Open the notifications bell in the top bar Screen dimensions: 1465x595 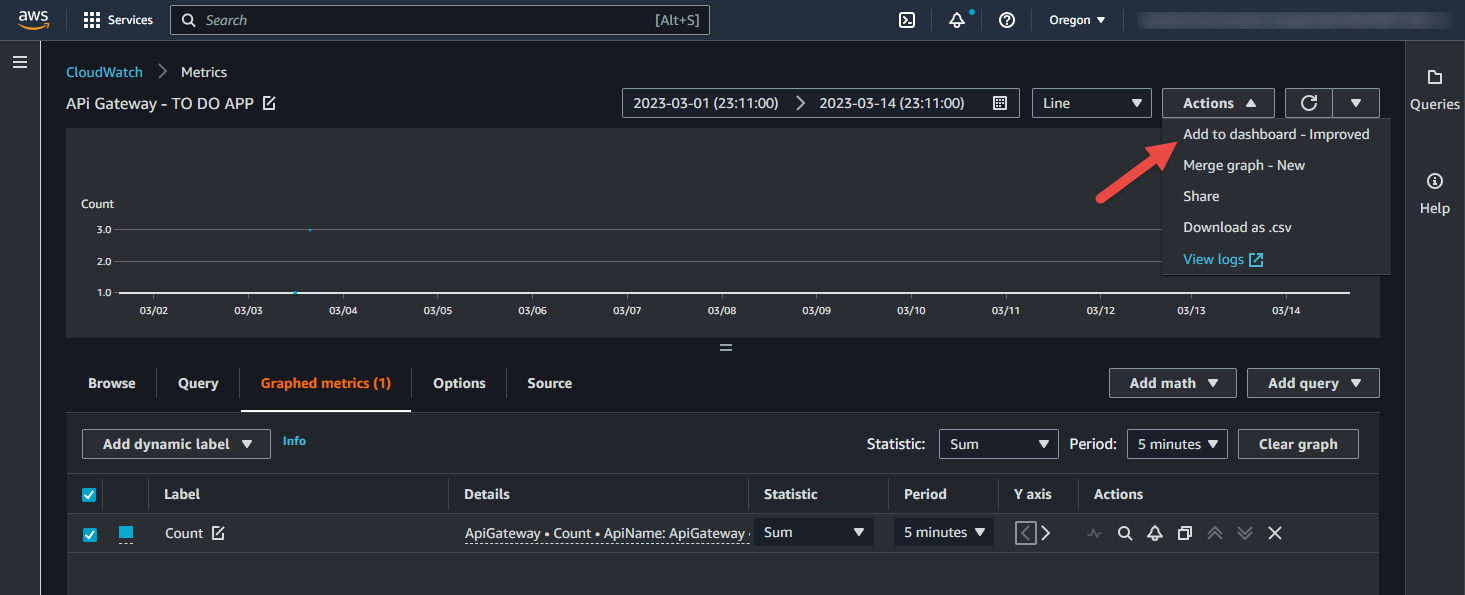(x=957, y=20)
